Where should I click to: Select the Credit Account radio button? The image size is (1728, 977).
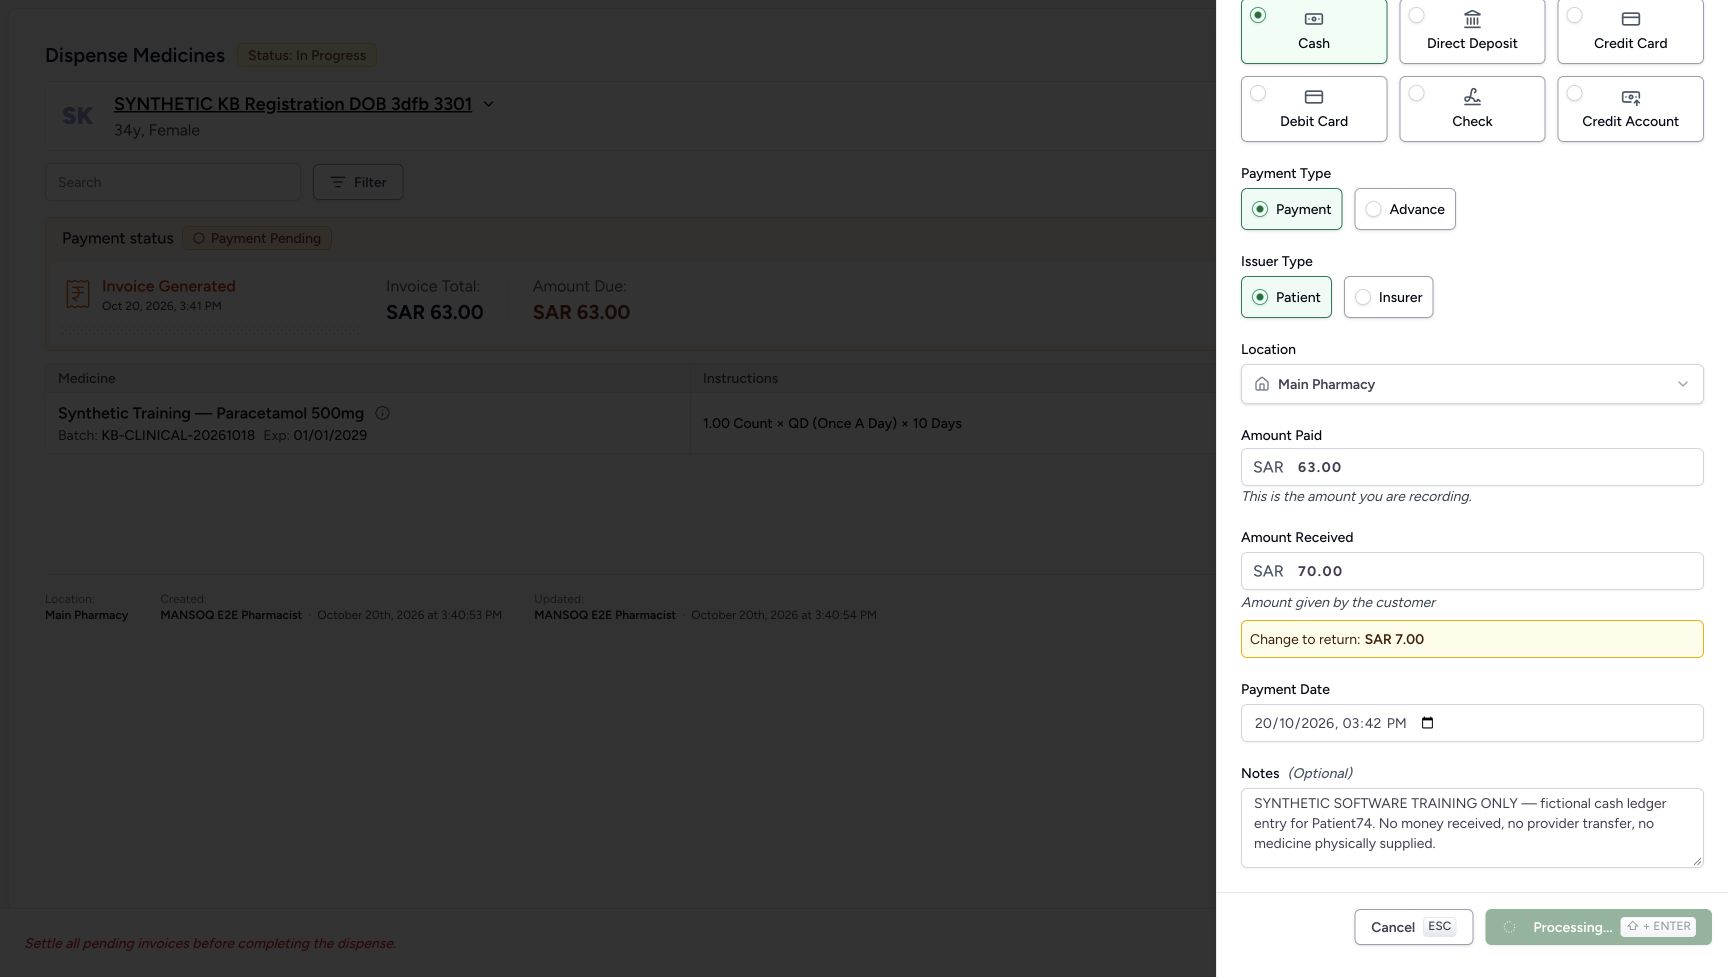coord(1574,93)
